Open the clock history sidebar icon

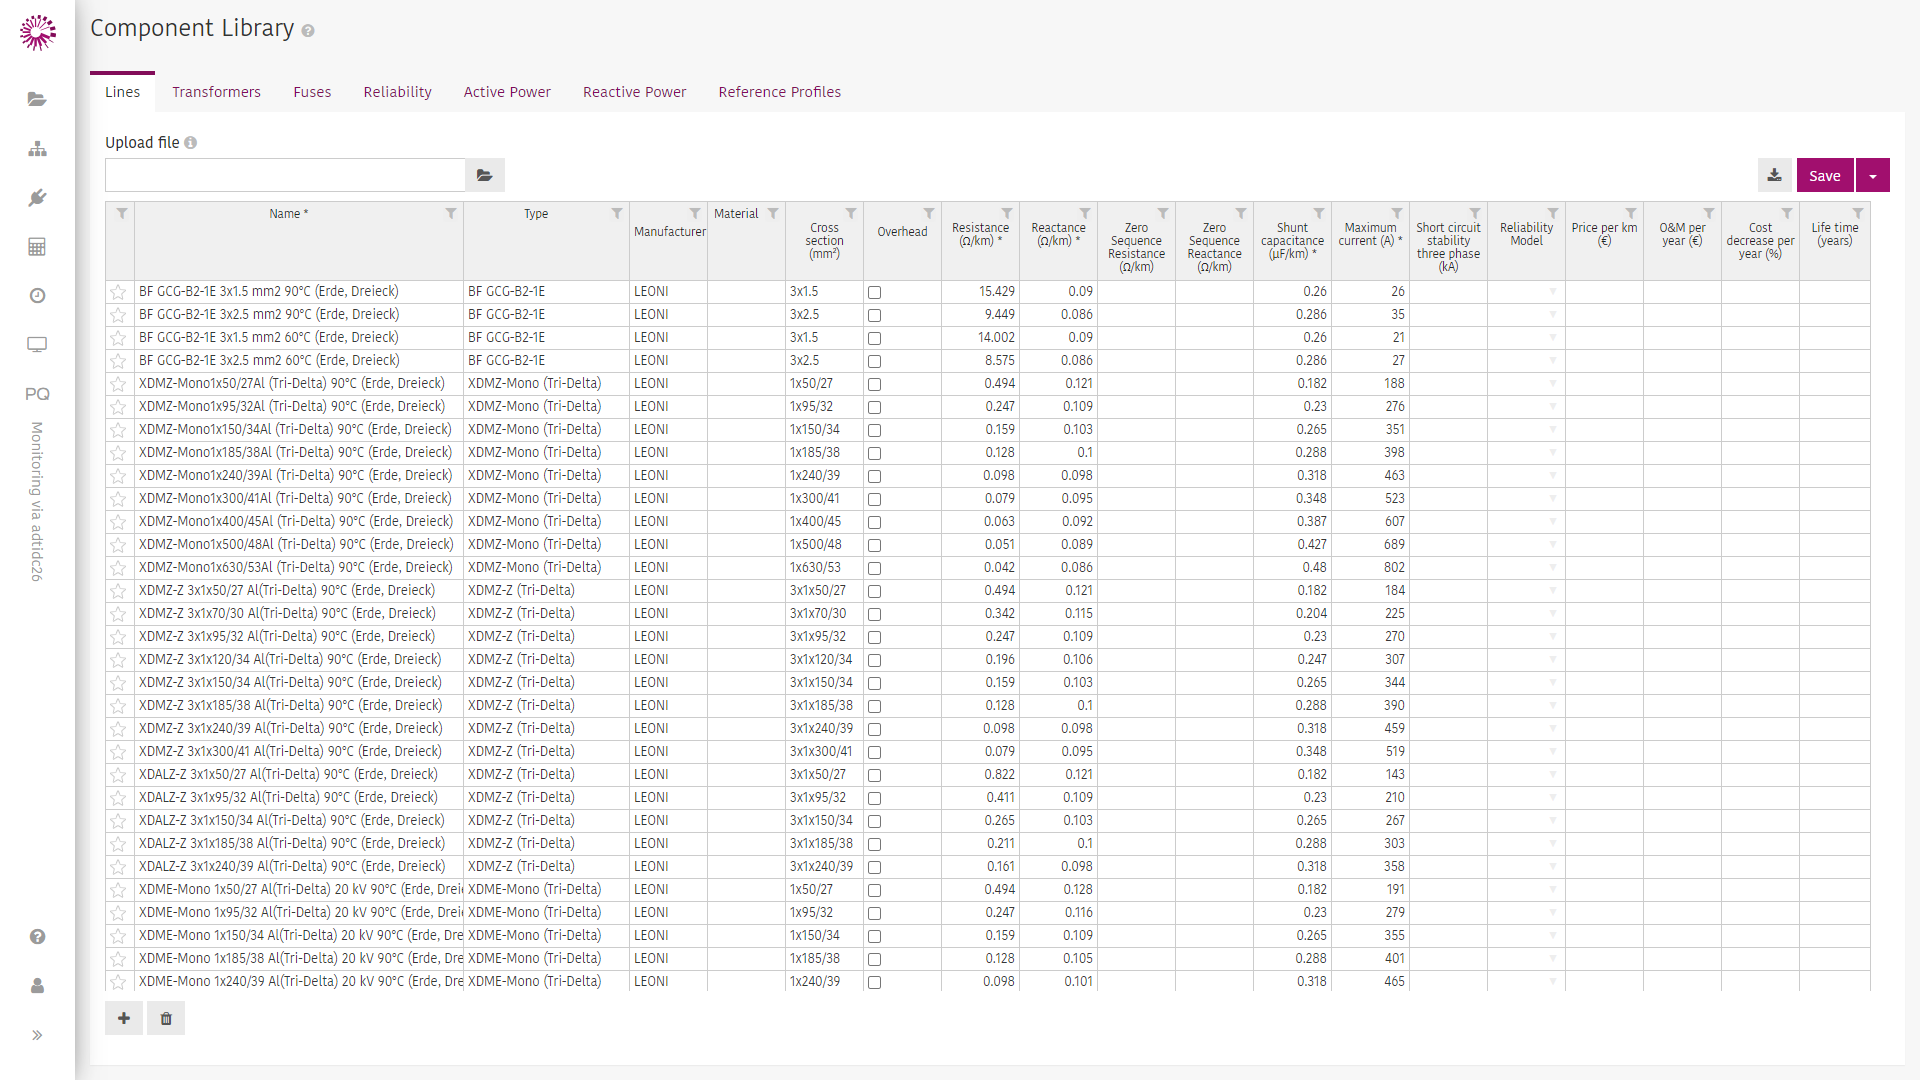[x=37, y=296]
